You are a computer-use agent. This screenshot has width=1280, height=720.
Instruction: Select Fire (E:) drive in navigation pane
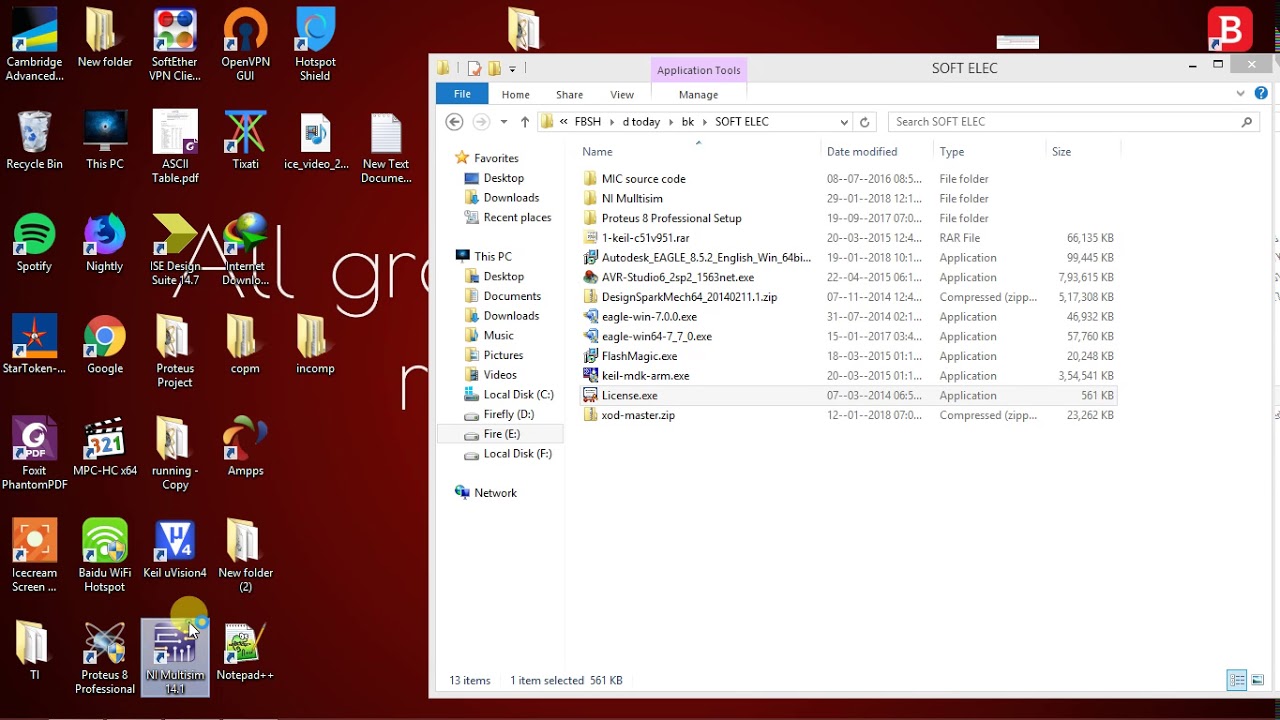point(501,434)
